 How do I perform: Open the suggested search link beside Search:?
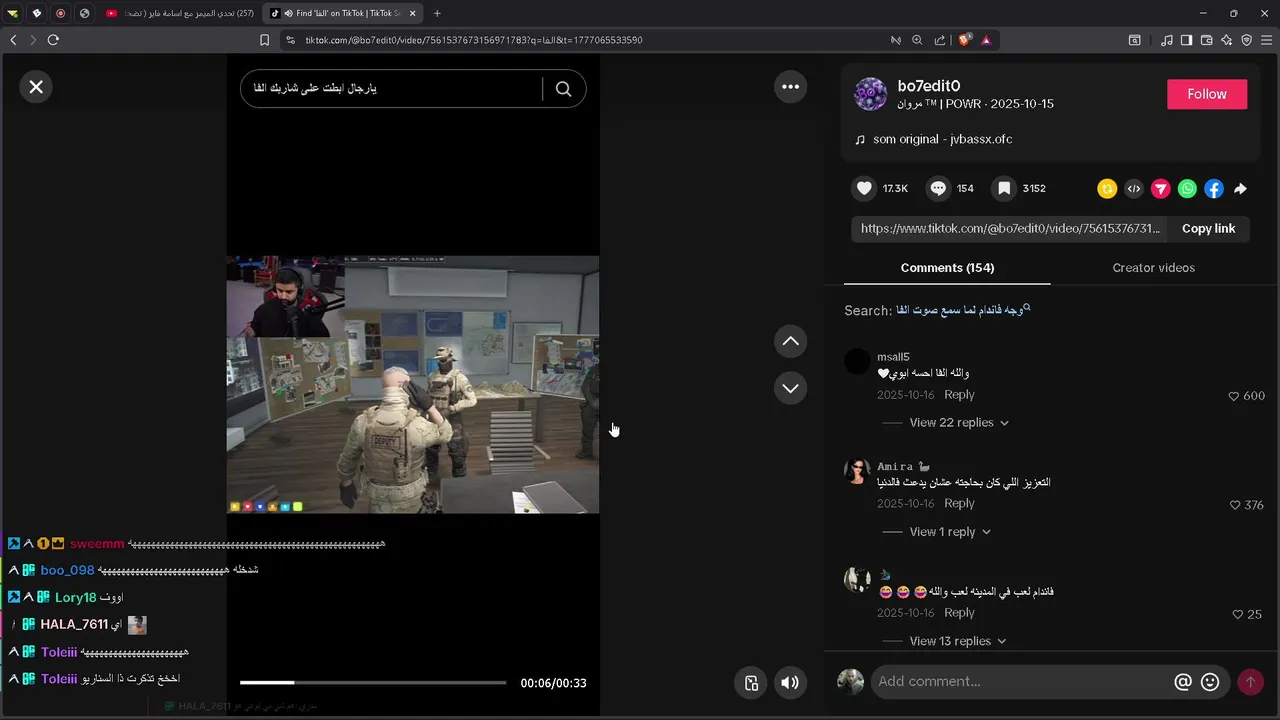(963, 310)
